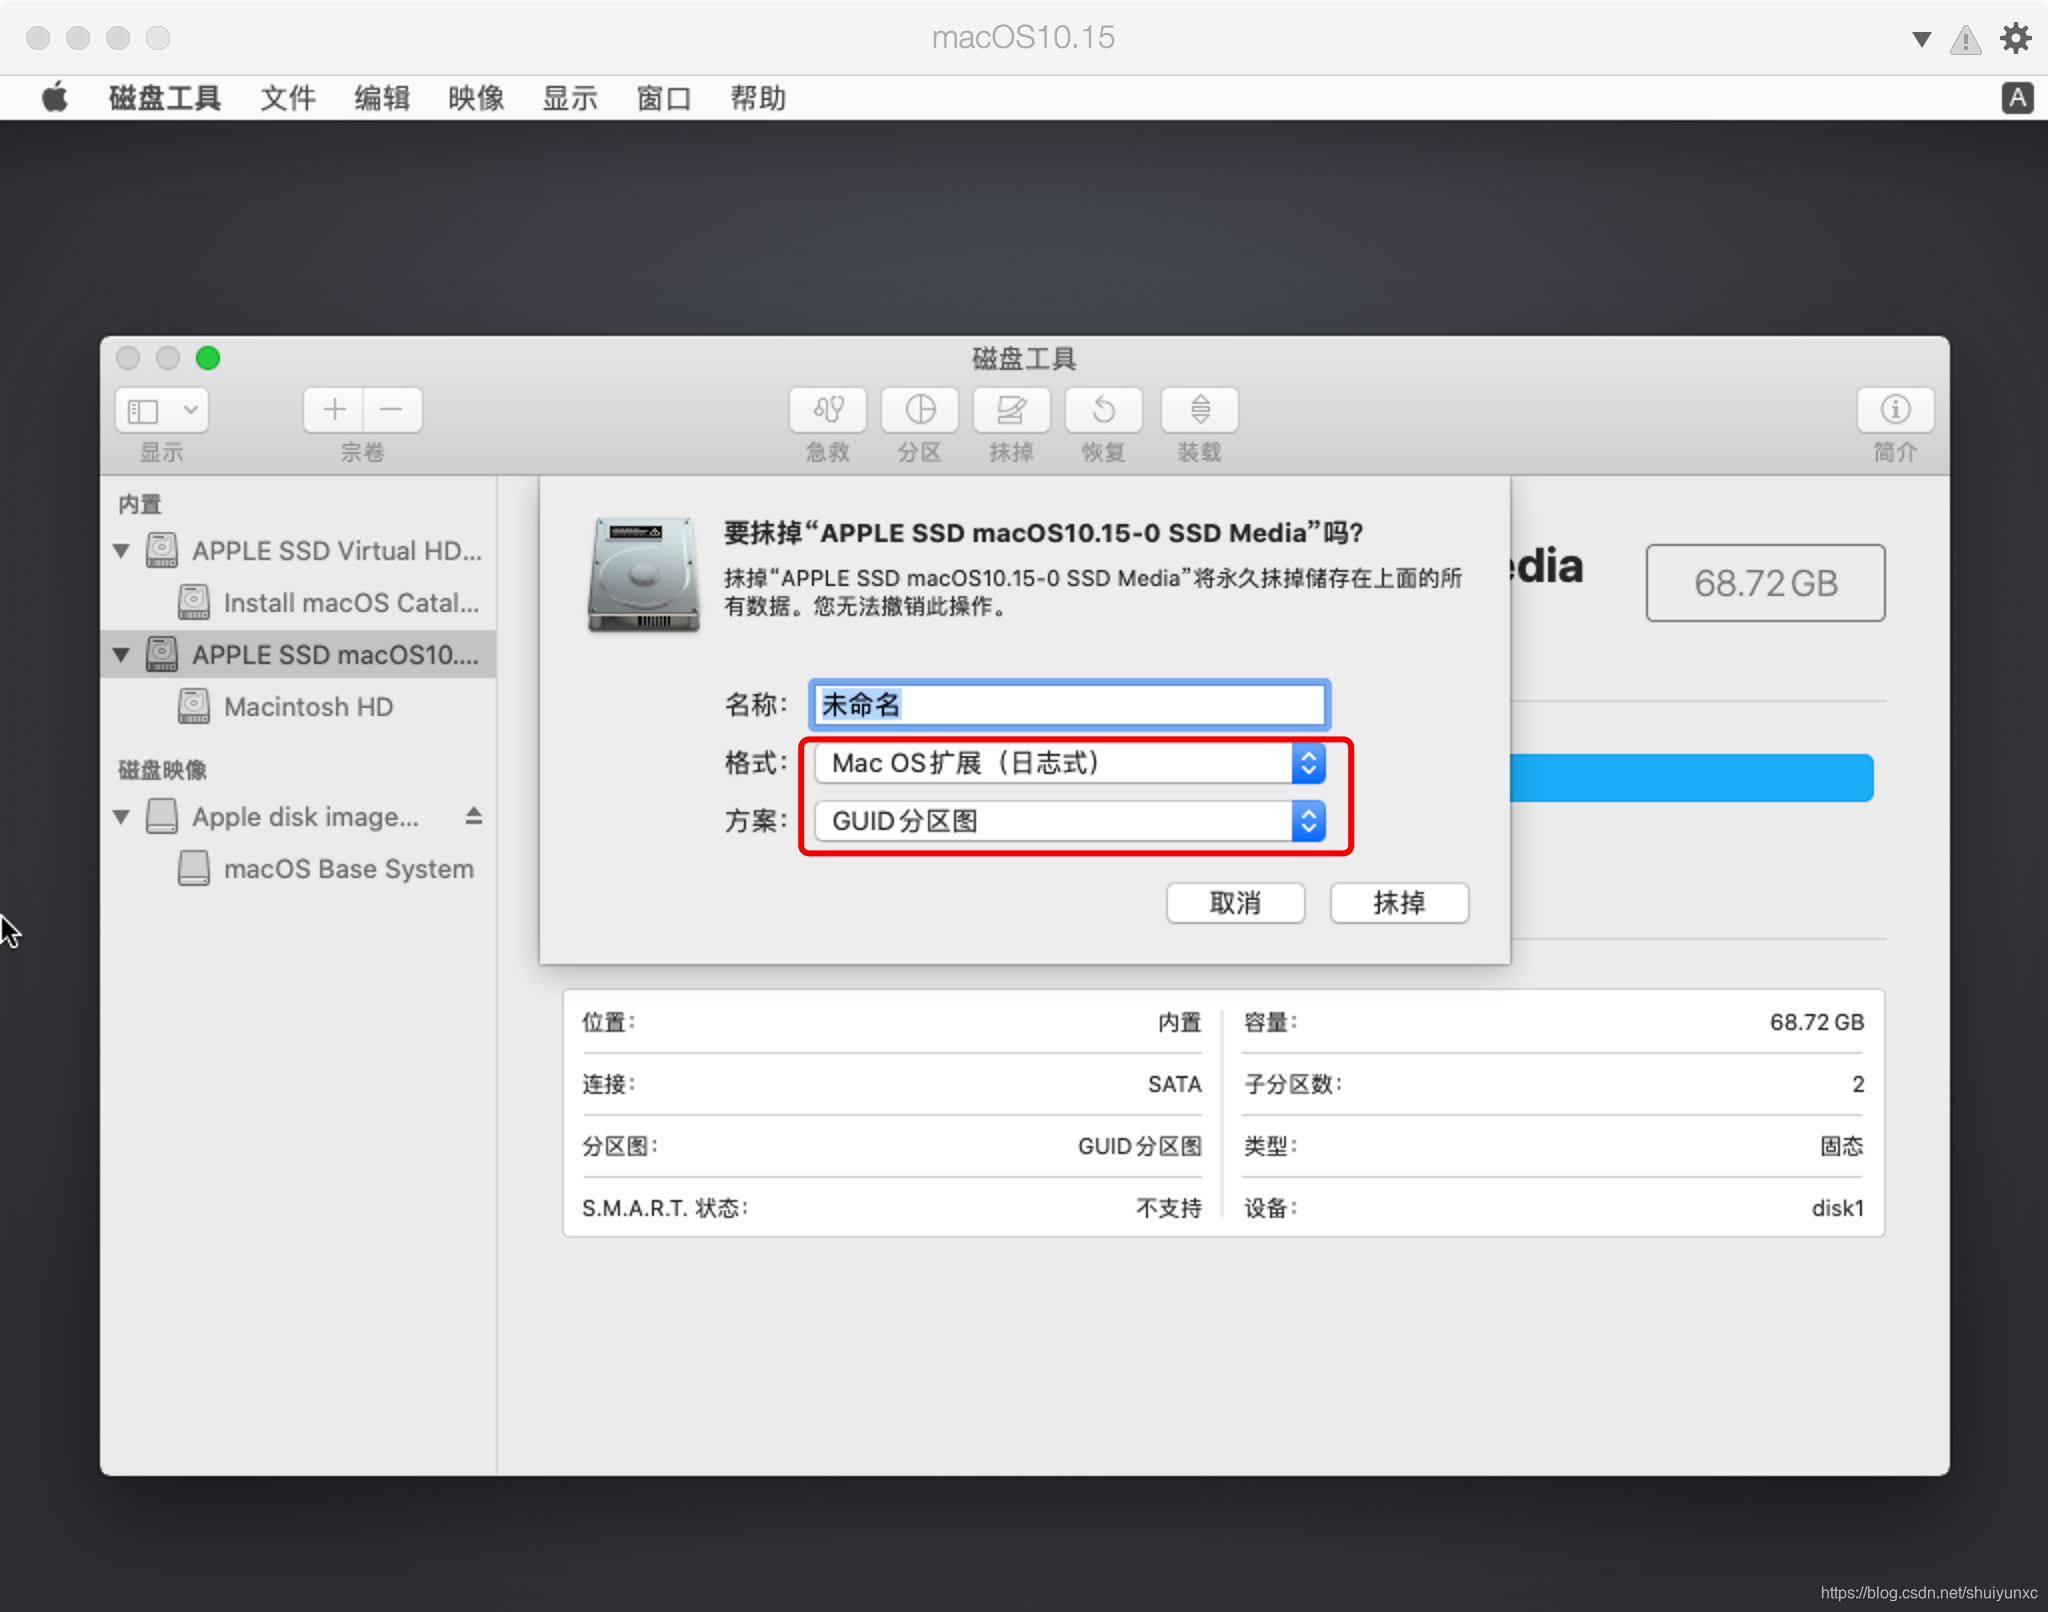The width and height of the screenshot is (2048, 1612).
Task: Collapse the APPLE SSD Virtual HD tree
Action: [122, 551]
